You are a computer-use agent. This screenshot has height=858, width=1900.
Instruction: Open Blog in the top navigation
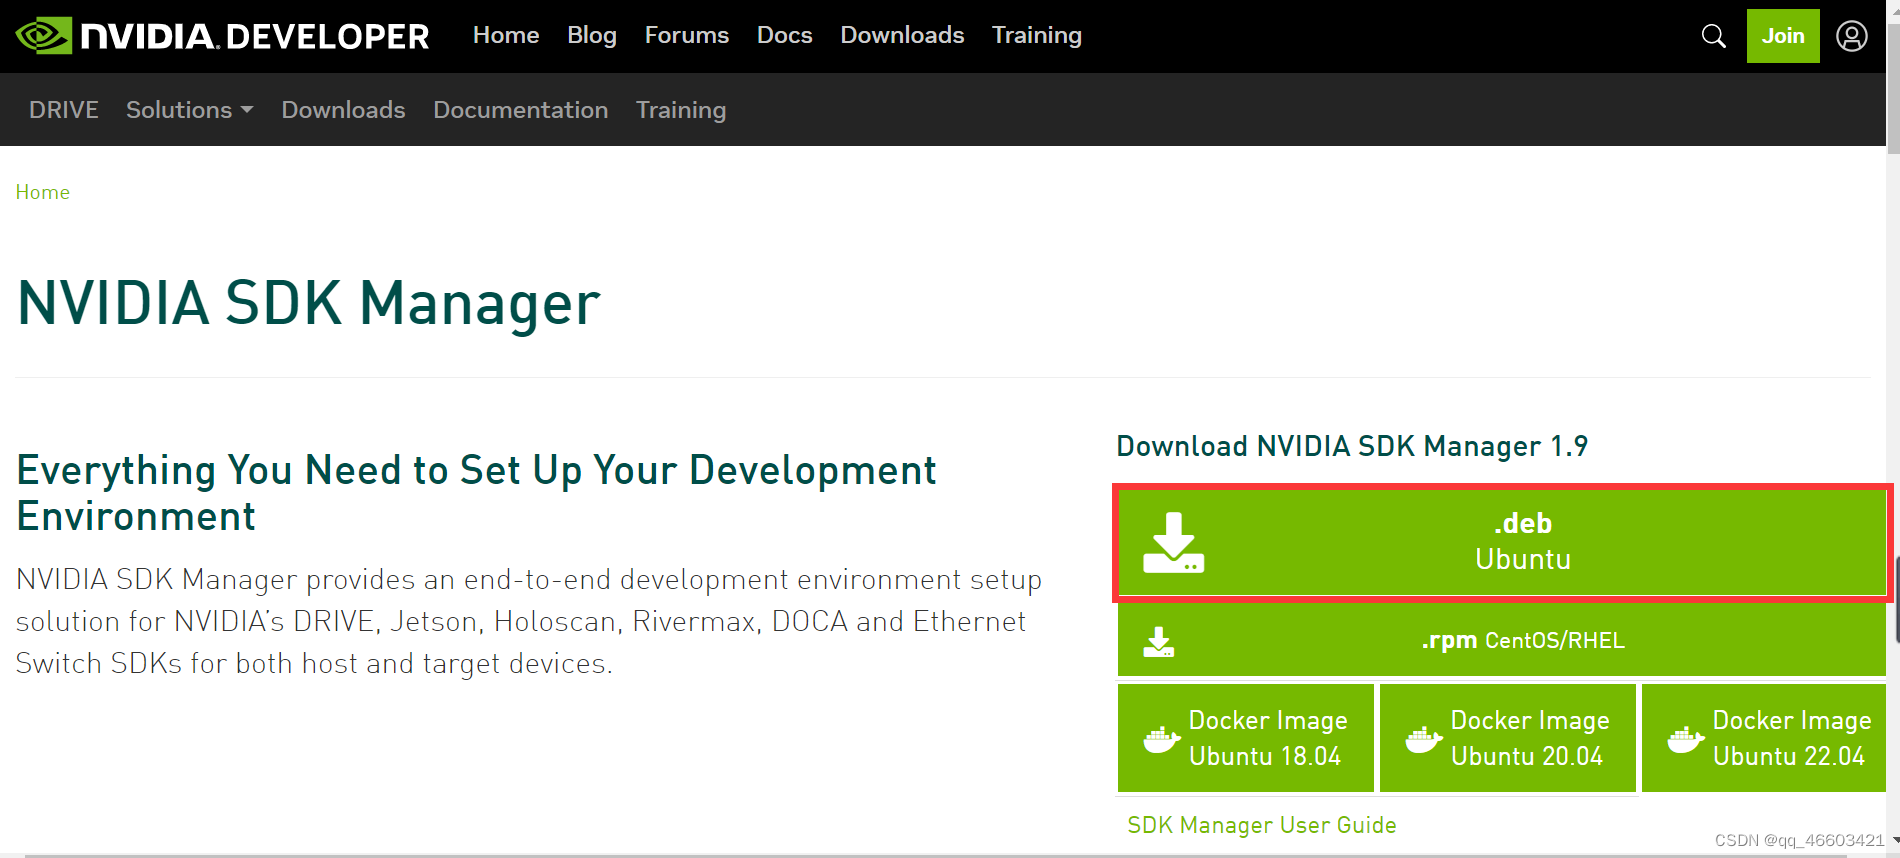tap(592, 35)
